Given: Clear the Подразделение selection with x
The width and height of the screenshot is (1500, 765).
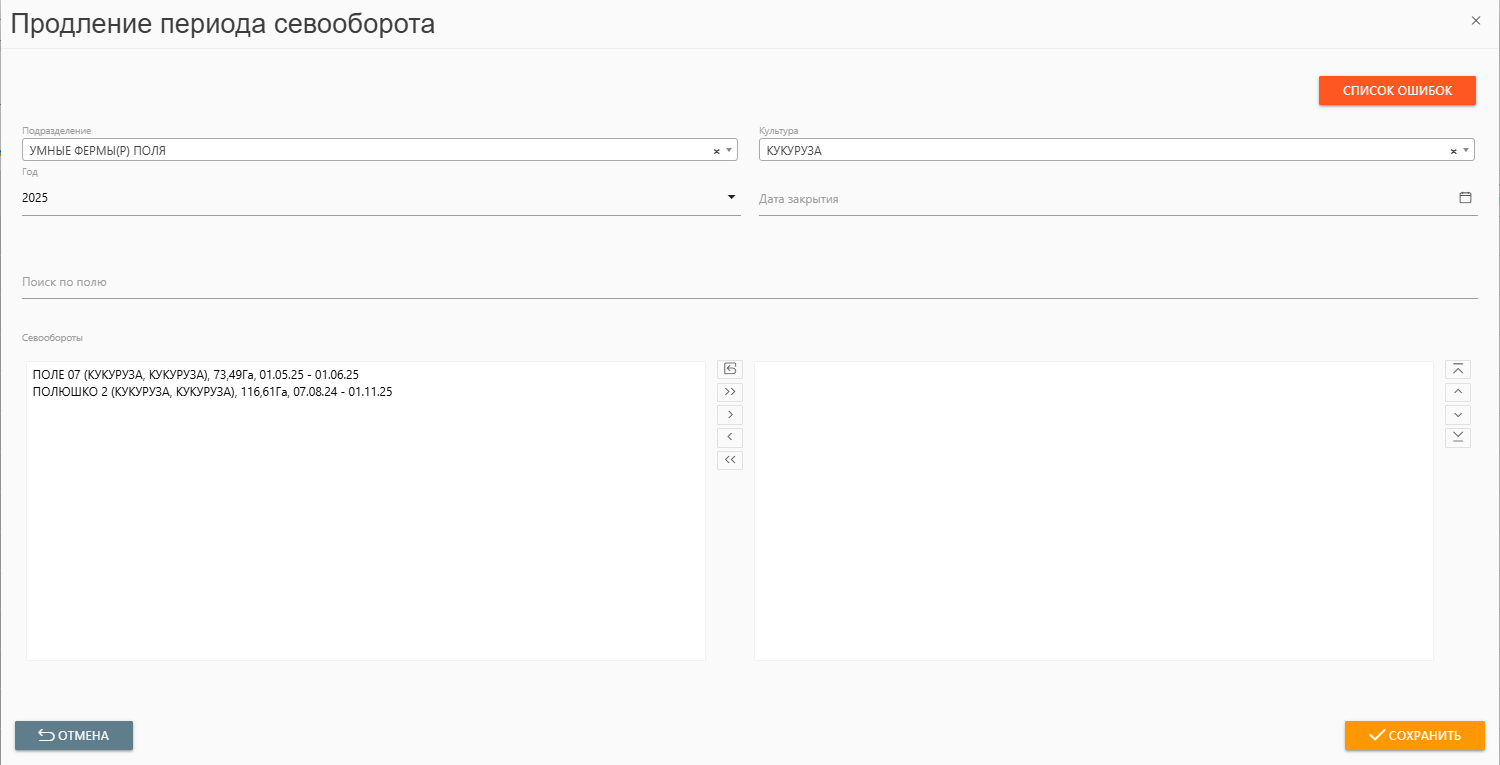Looking at the screenshot, I should tap(716, 151).
